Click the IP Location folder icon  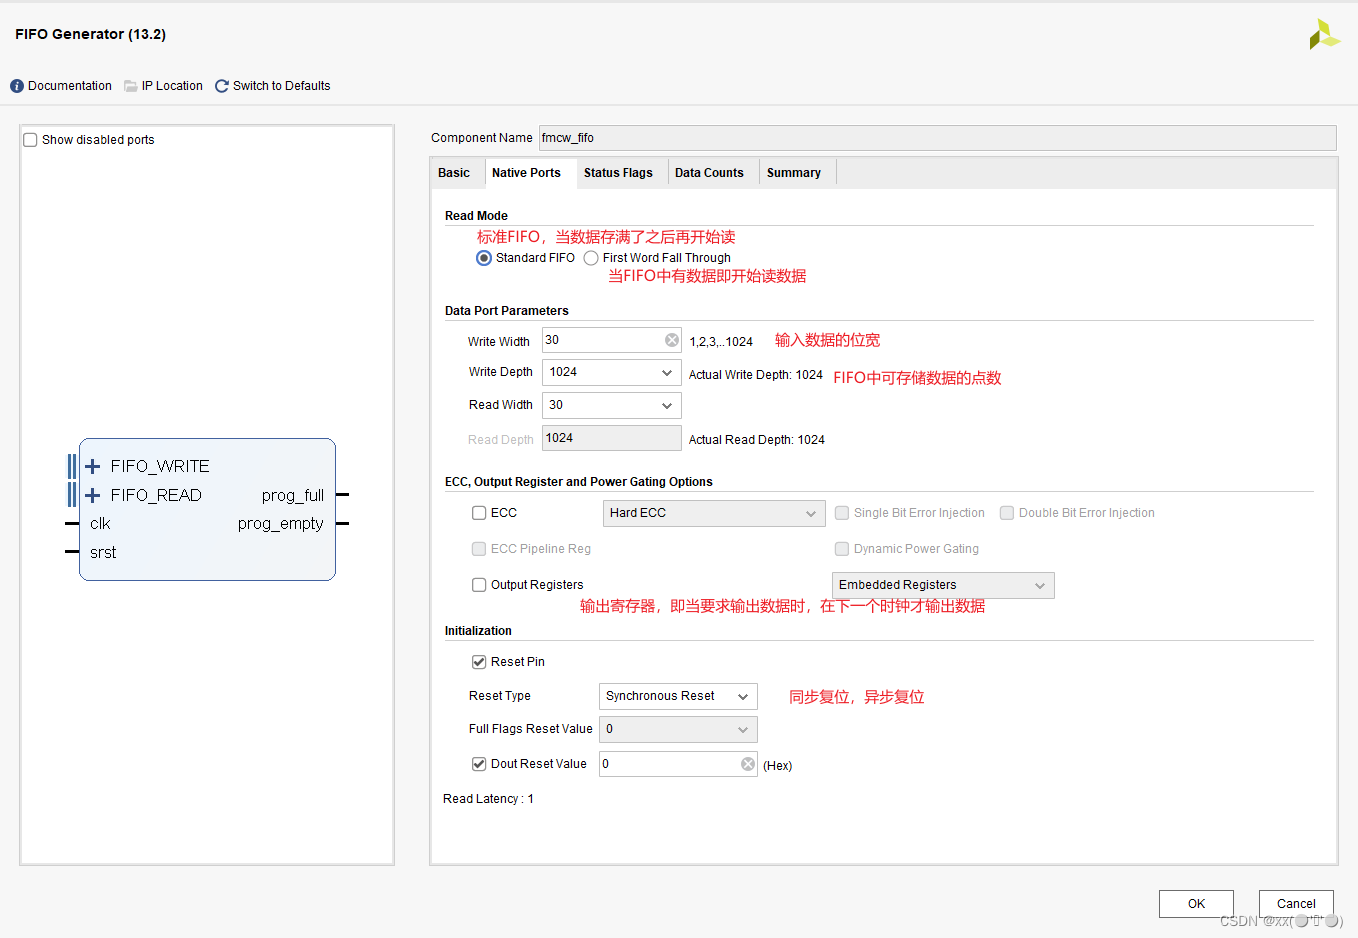pyautogui.click(x=131, y=86)
